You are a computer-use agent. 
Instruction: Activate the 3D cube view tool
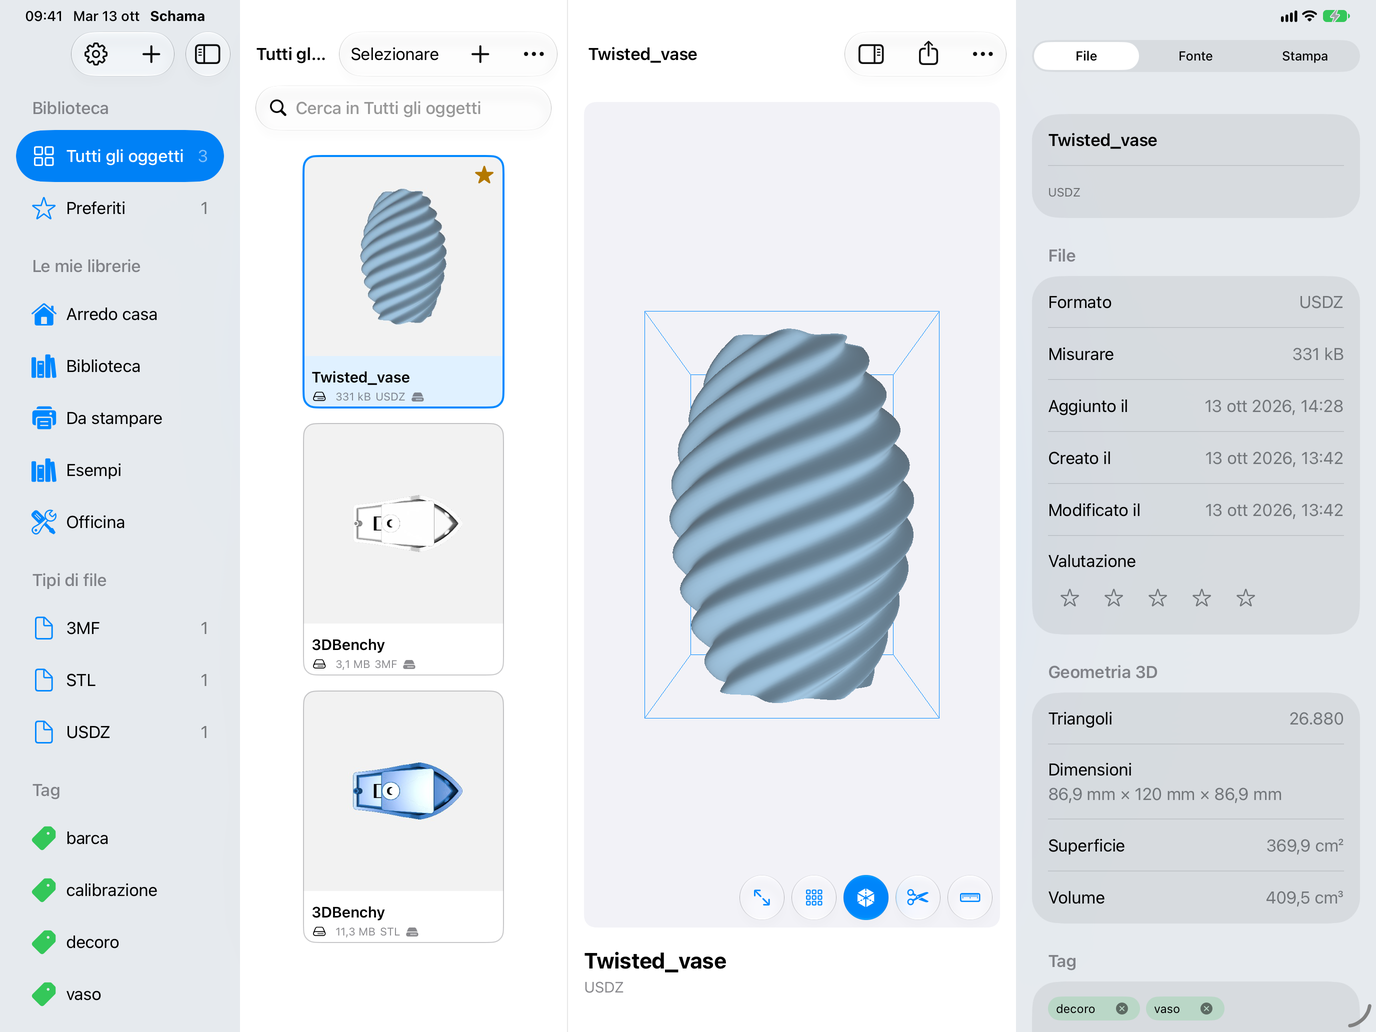tap(866, 898)
